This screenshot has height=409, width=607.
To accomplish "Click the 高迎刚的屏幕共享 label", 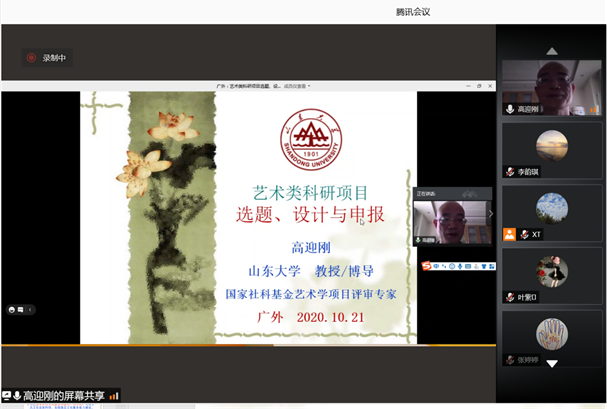I will (65, 396).
